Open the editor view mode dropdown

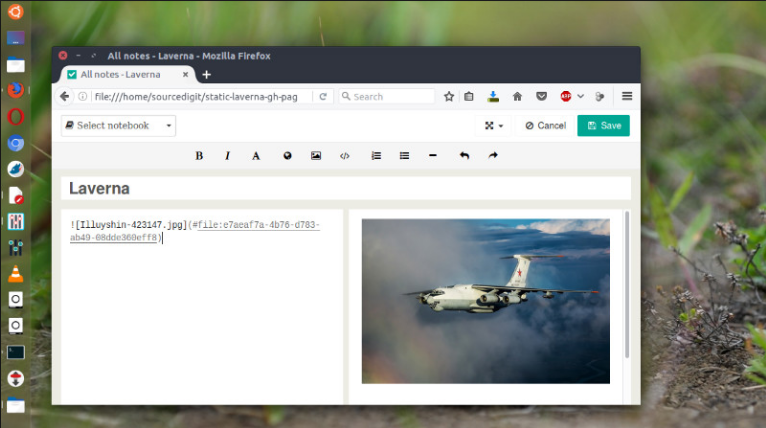tap(494, 126)
